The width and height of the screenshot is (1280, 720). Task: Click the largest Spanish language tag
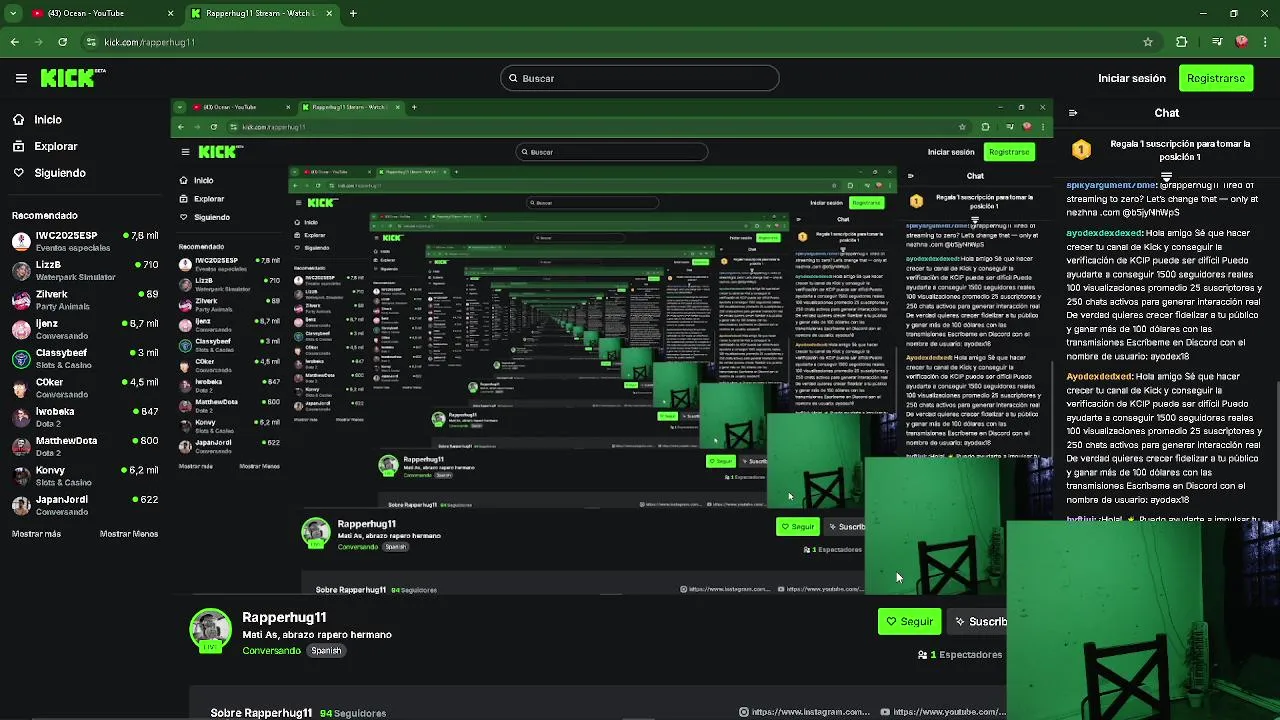point(326,651)
